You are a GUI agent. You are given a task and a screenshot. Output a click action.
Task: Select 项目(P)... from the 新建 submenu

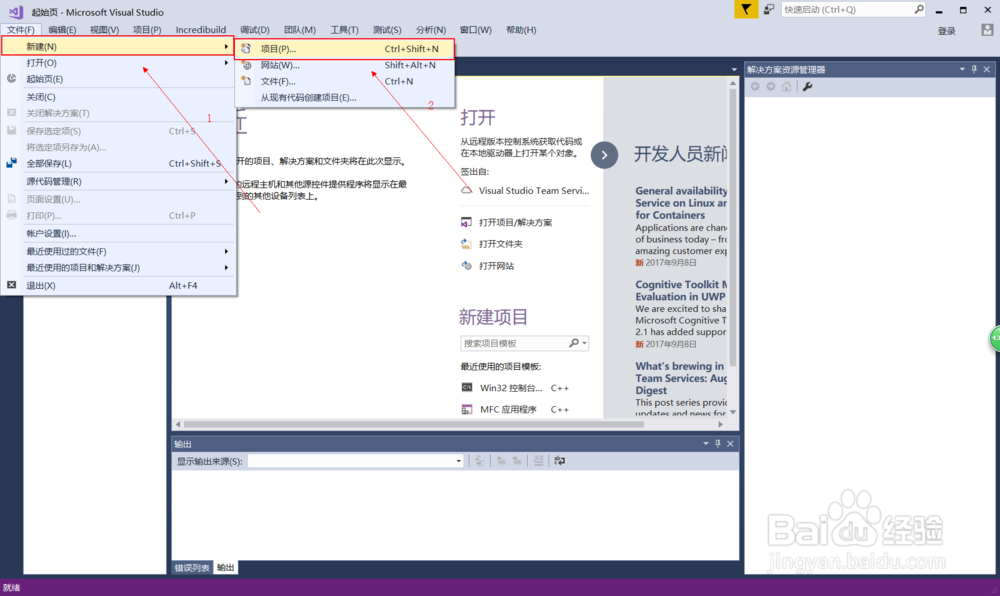[x=344, y=48]
